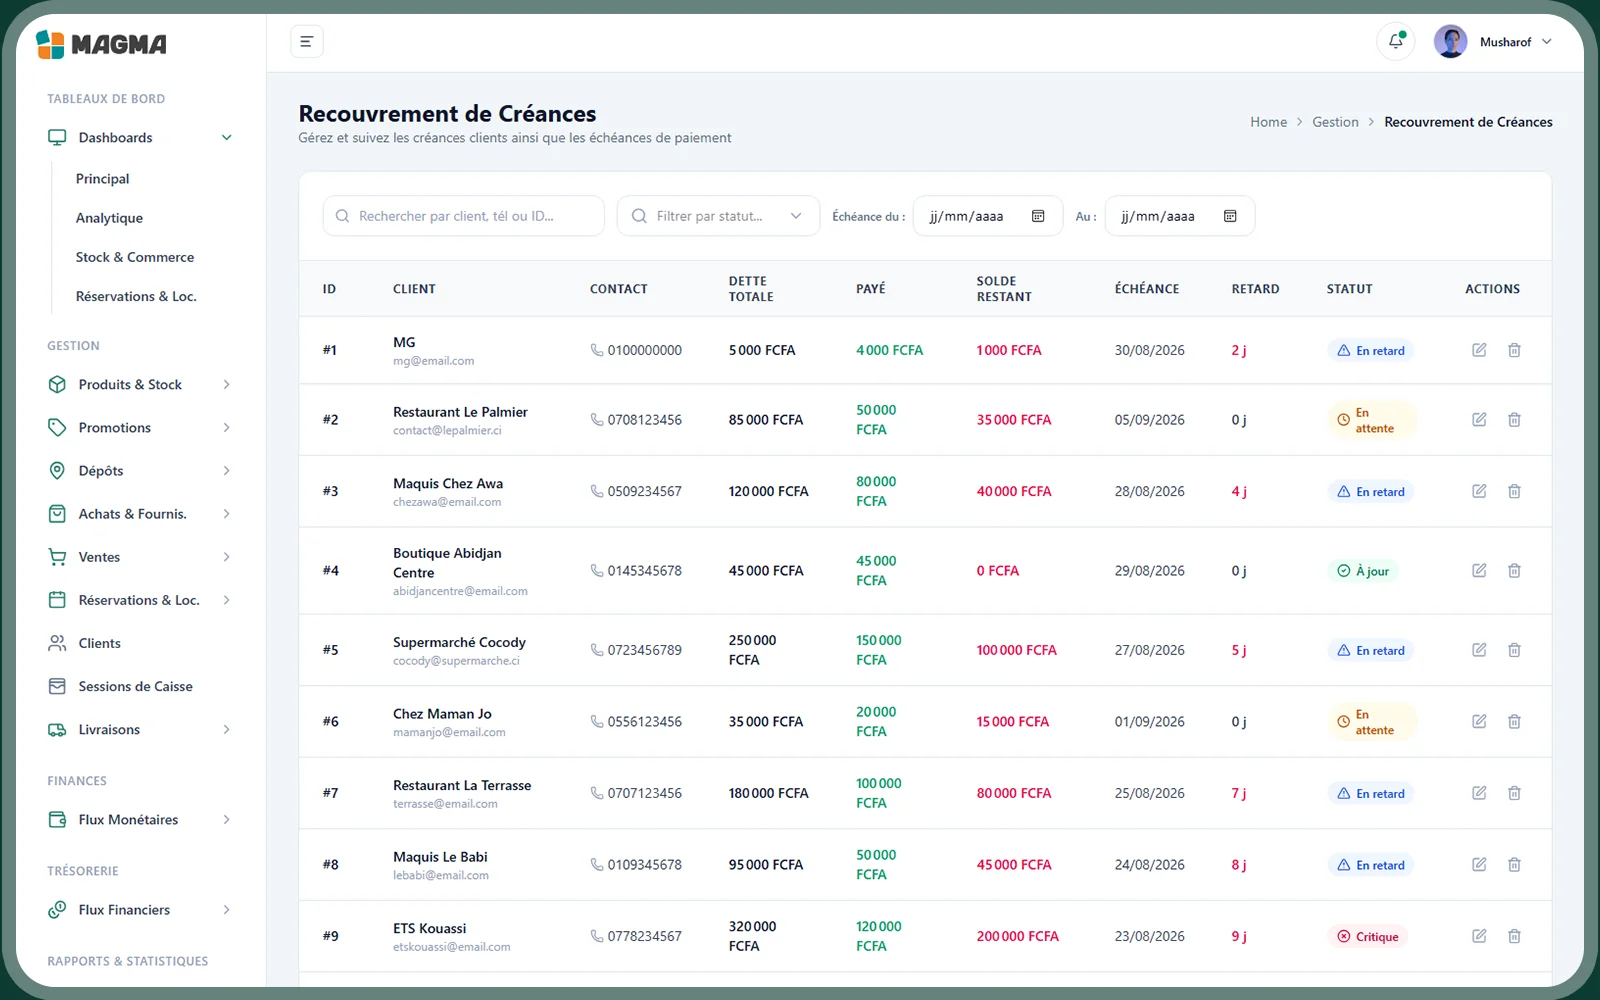Image resolution: width=1600 pixels, height=1000 pixels.
Task: Open the Principal dashboard
Action: pyautogui.click(x=103, y=179)
